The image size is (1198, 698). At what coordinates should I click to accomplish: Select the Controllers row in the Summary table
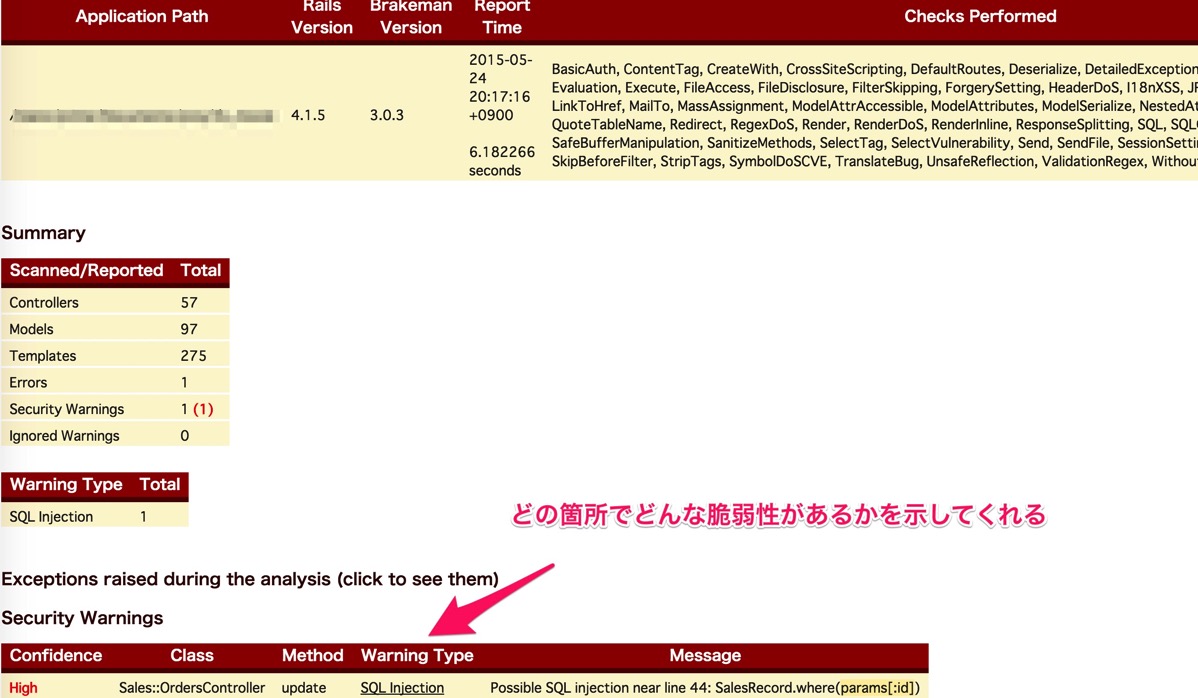tap(44, 302)
